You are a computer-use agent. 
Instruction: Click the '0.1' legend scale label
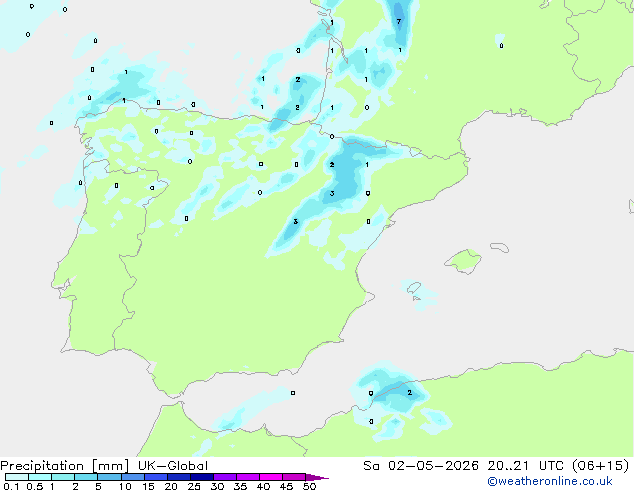tap(11, 486)
